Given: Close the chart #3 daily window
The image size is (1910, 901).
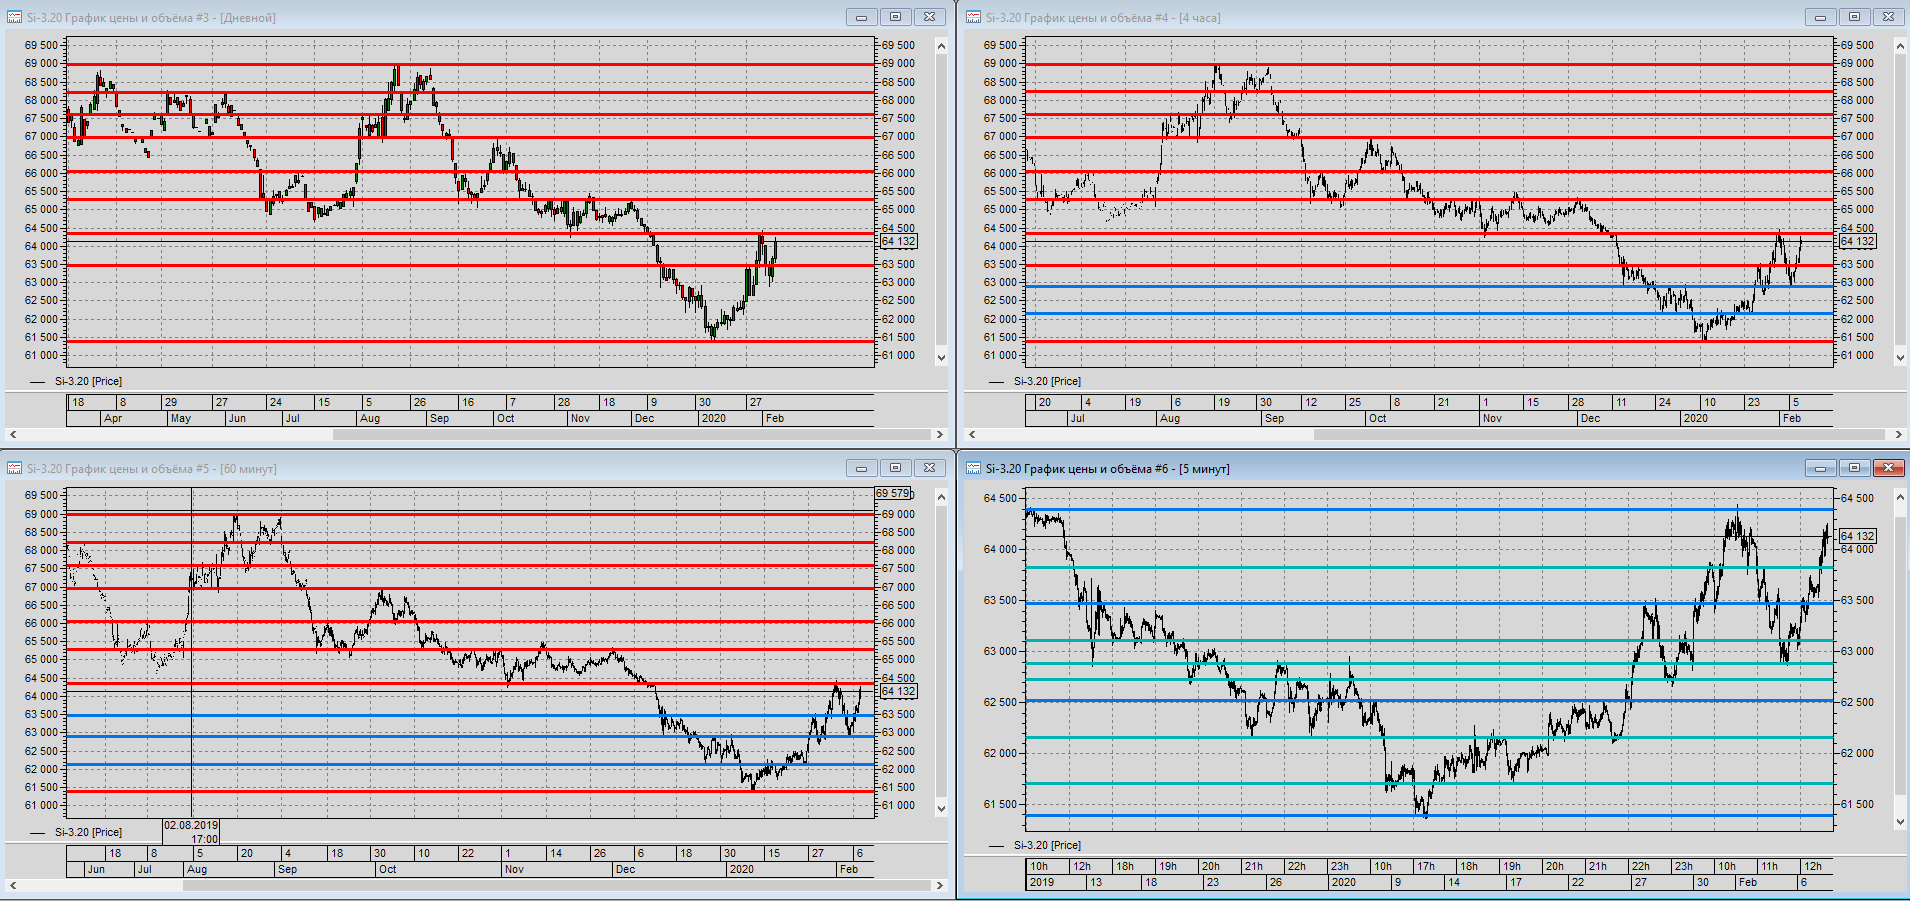Looking at the screenshot, I should click(929, 17).
